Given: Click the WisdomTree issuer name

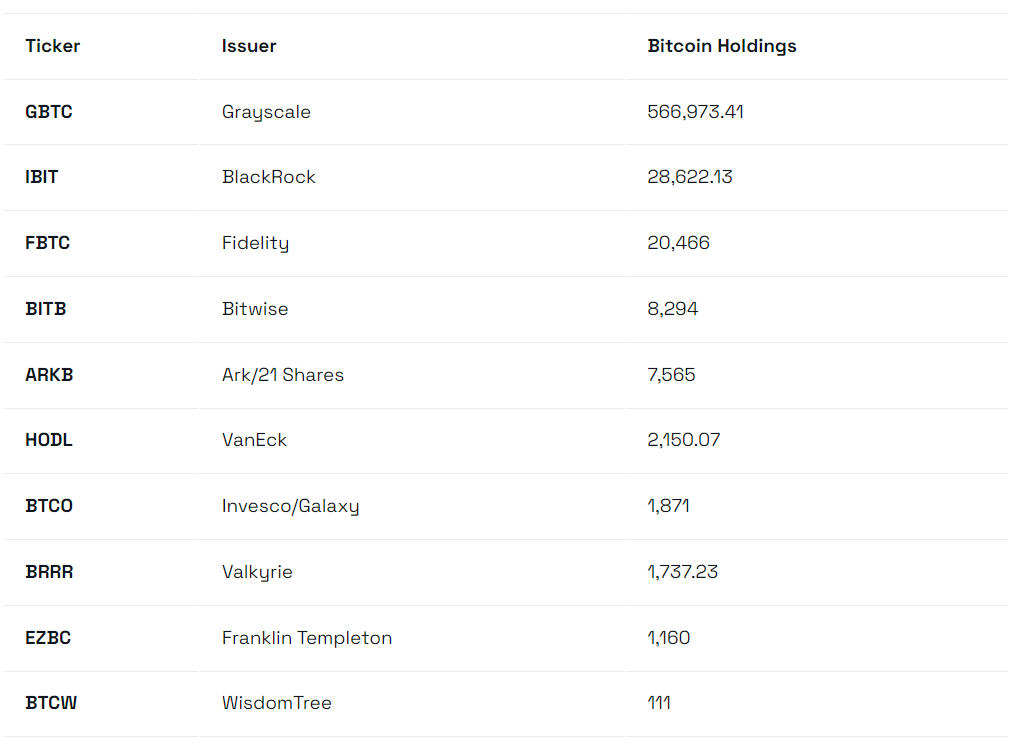Looking at the screenshot, I should pyautogui.click(x=277, y=703).
